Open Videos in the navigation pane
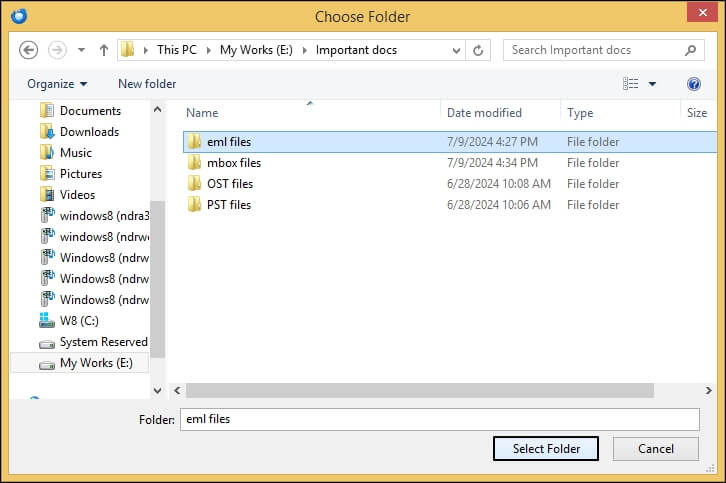Screen dimensions: 726x483 (77, 194)
